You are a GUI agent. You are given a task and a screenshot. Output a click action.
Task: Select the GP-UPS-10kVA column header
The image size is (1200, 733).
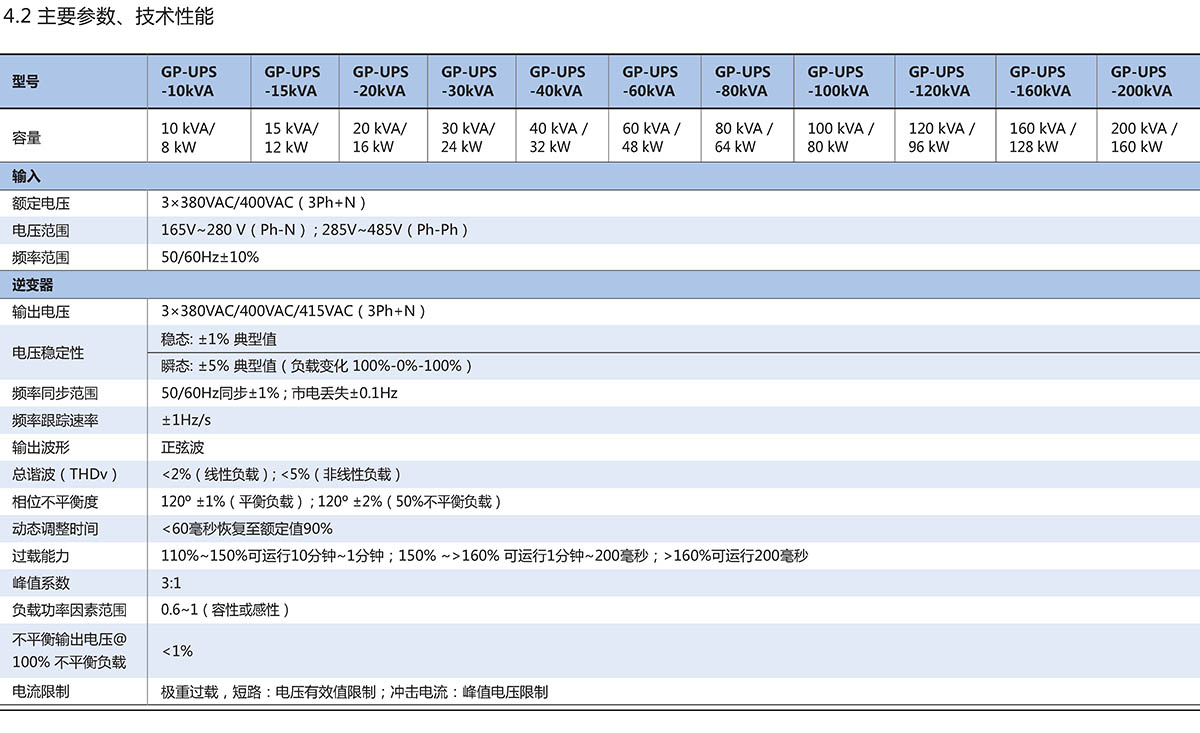coord(188,81)
